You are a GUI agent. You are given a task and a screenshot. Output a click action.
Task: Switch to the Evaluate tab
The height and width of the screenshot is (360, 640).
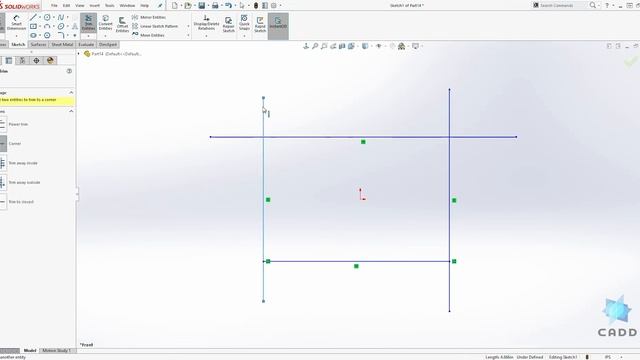pyautogui.click(x=86, y=44)
